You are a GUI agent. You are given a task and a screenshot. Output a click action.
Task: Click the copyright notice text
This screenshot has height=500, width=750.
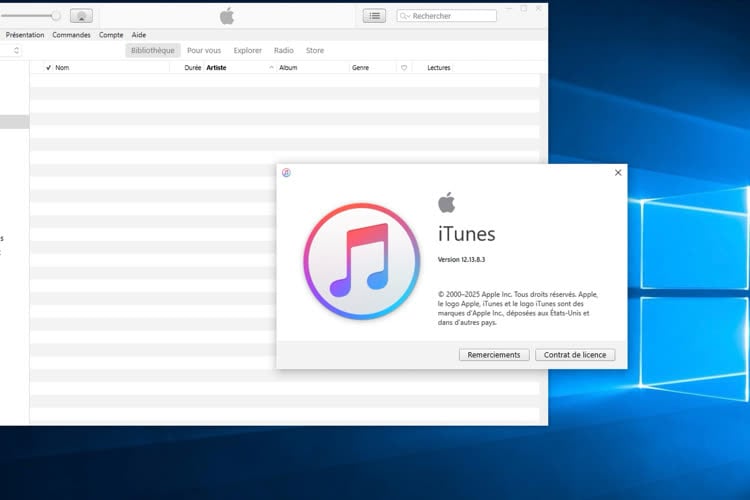(518, 308)
